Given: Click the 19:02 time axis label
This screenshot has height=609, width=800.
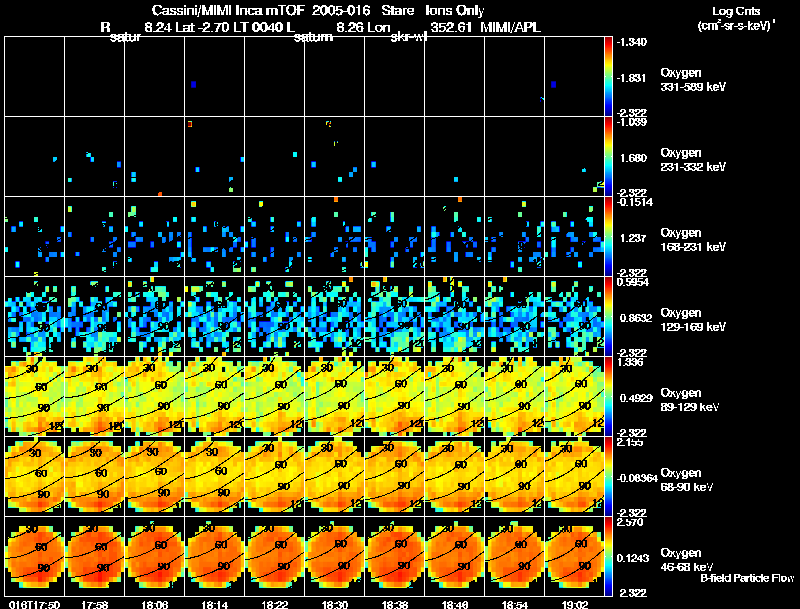Looking at the screenshot, I should click(x=575, y=604).
